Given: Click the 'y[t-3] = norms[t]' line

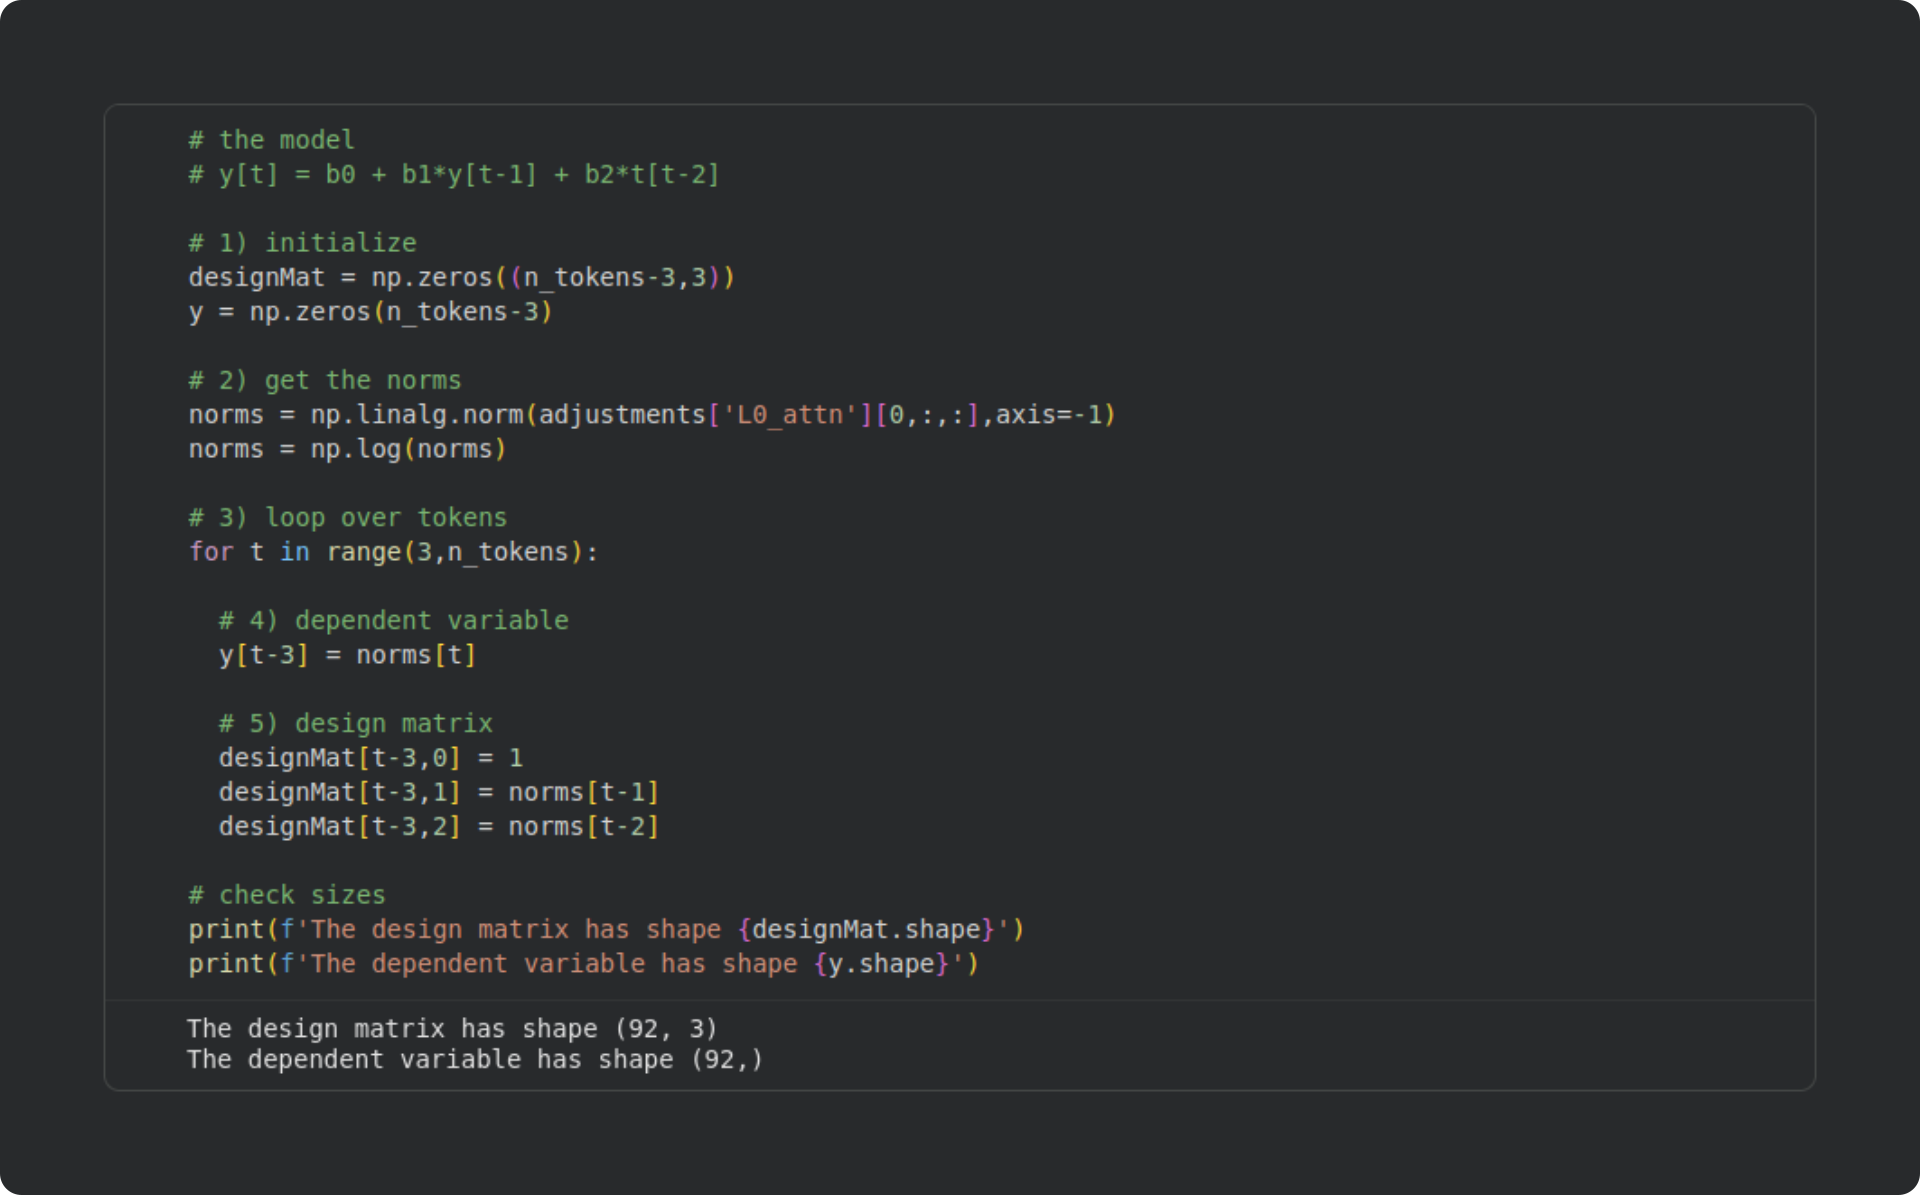Looking at the screenshot, I should pyautogui.click(x=347, y=655).
